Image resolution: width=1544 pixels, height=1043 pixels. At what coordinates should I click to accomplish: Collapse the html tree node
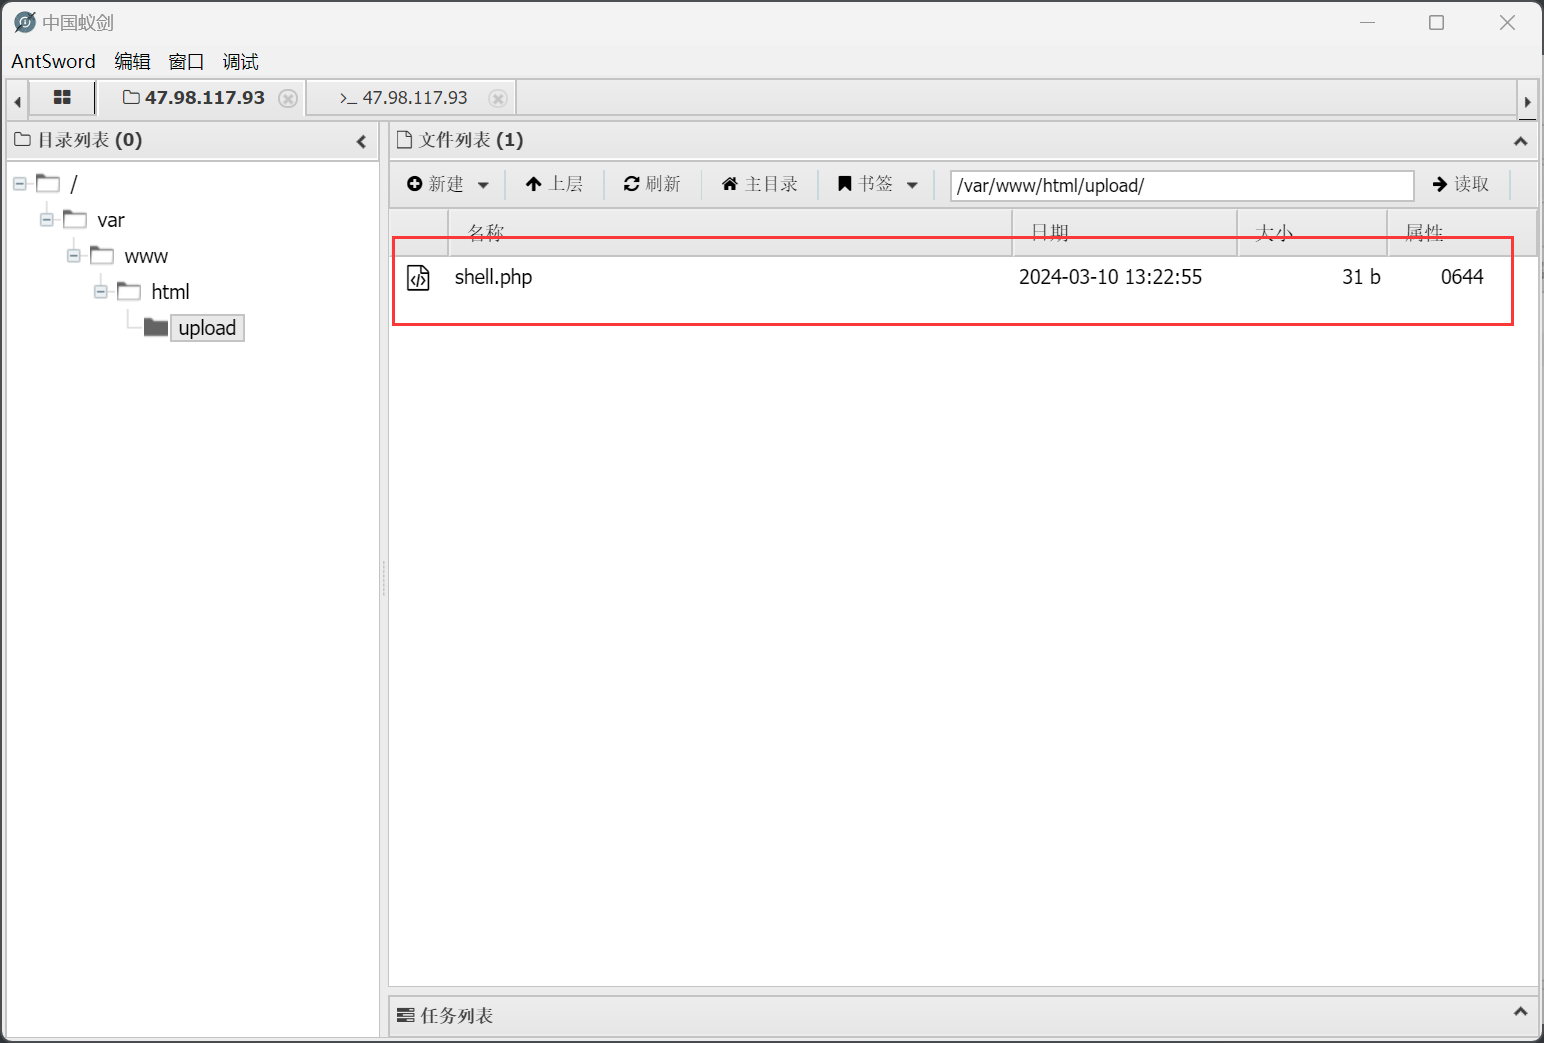tap(101, 292)
